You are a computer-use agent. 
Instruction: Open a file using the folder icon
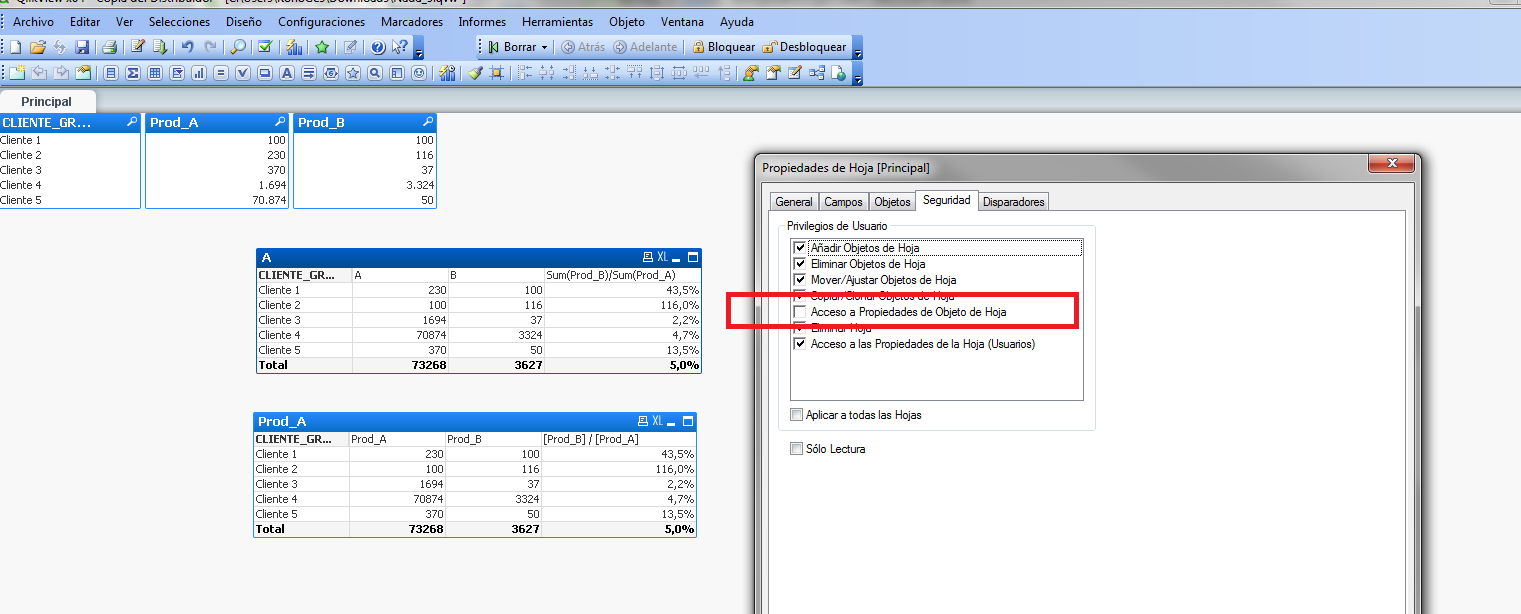38,47
